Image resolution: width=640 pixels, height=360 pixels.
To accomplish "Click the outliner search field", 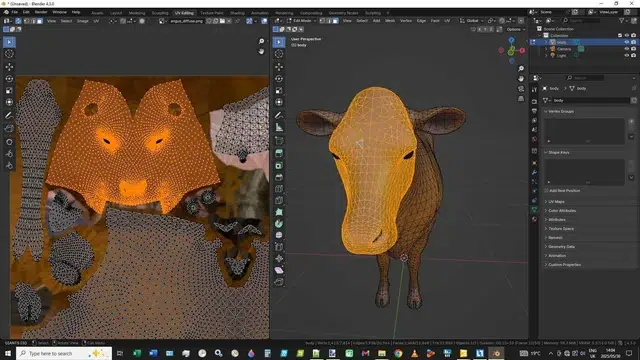I will 581,20.
